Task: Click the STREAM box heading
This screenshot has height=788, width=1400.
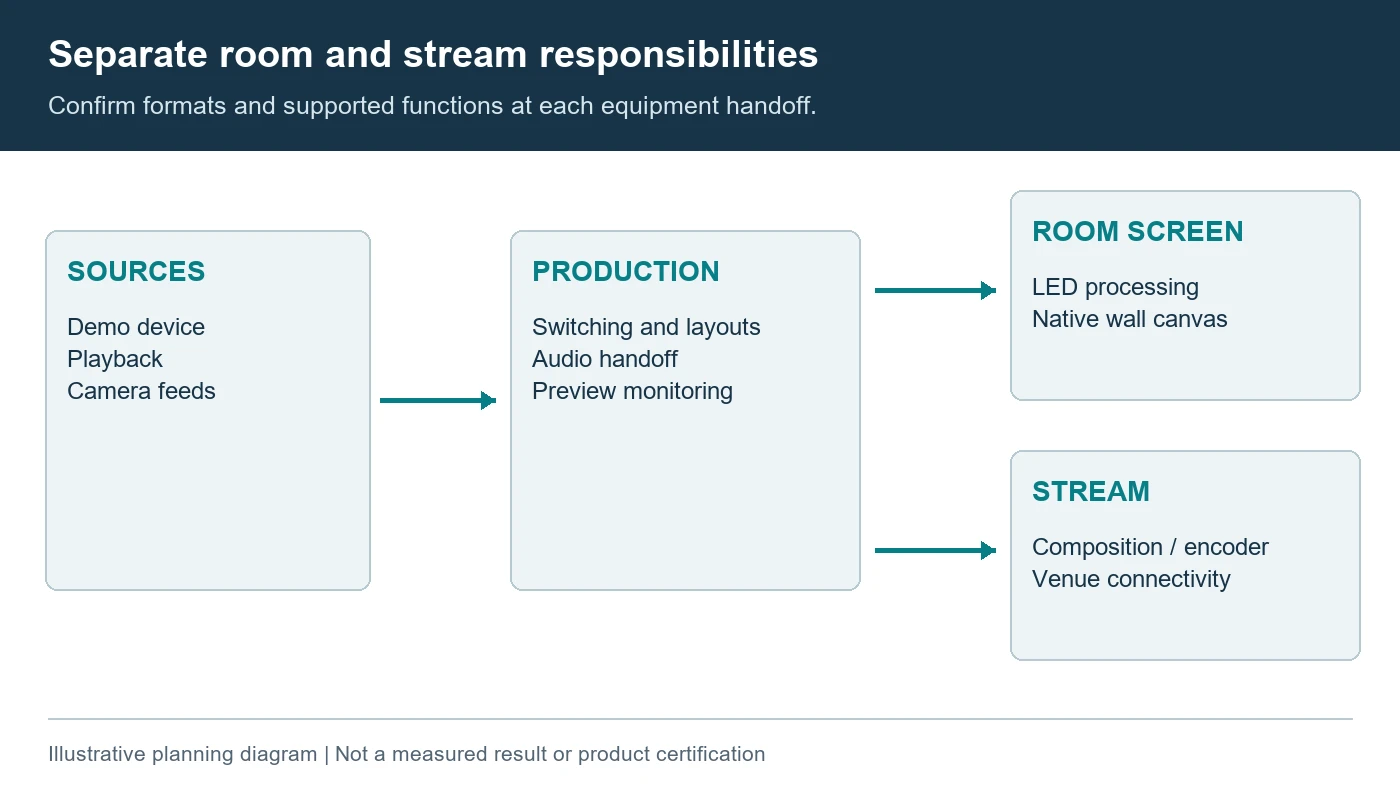Action: tap(1091, 491)
